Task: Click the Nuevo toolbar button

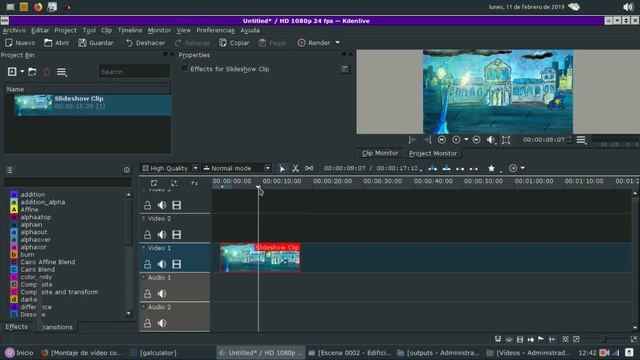Action: tap(20, 42)
